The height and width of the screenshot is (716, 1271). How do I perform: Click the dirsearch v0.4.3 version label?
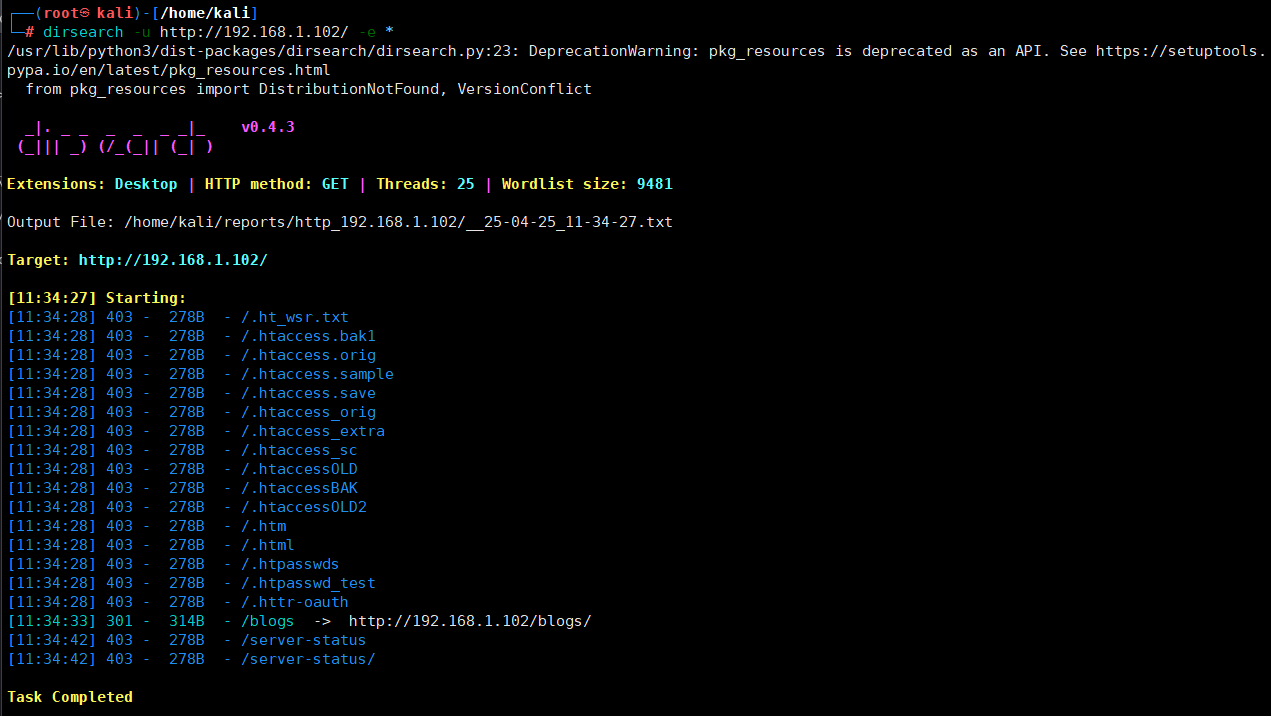(x=268, y=127)
